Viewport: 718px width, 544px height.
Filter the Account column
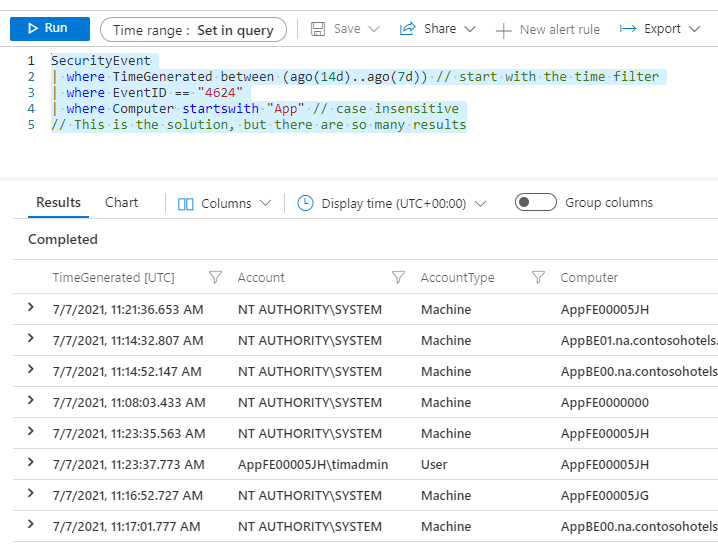pyautogui.click(x=398, y=277)
